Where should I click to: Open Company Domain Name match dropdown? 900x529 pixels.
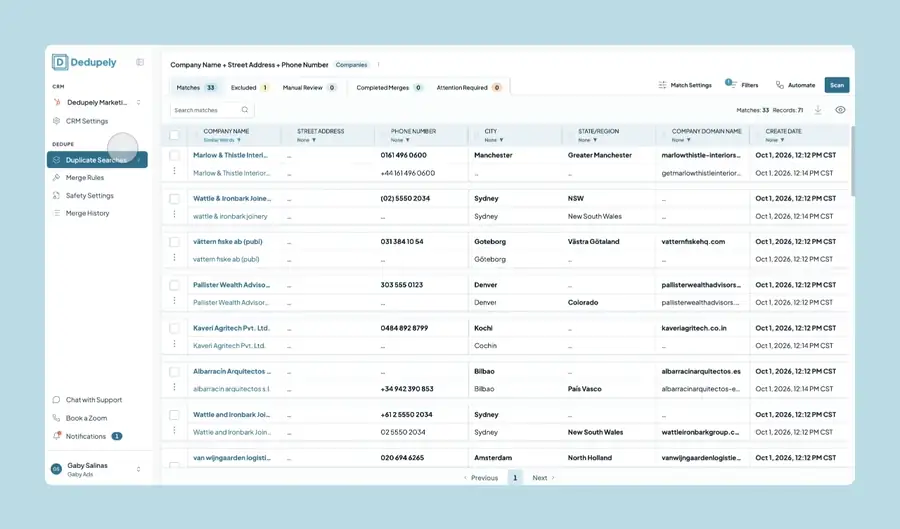681,140
